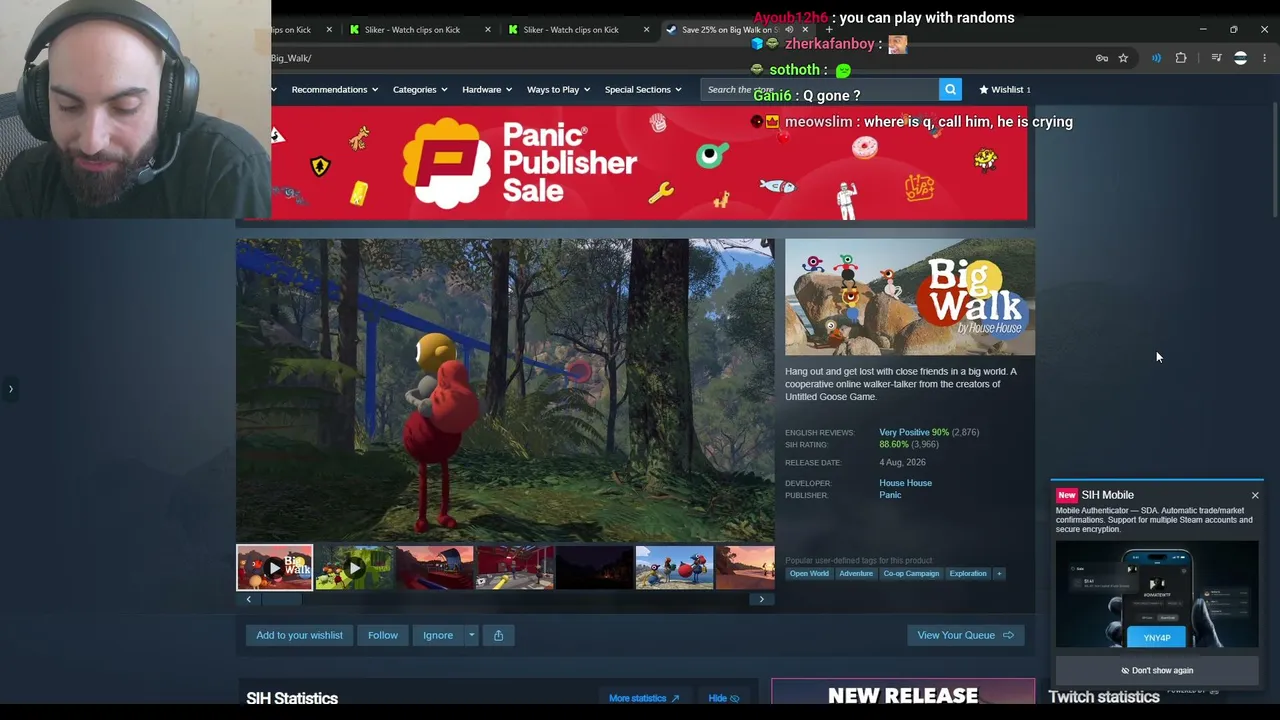Mute the Big Walk tab audio icon

[790, 30]
